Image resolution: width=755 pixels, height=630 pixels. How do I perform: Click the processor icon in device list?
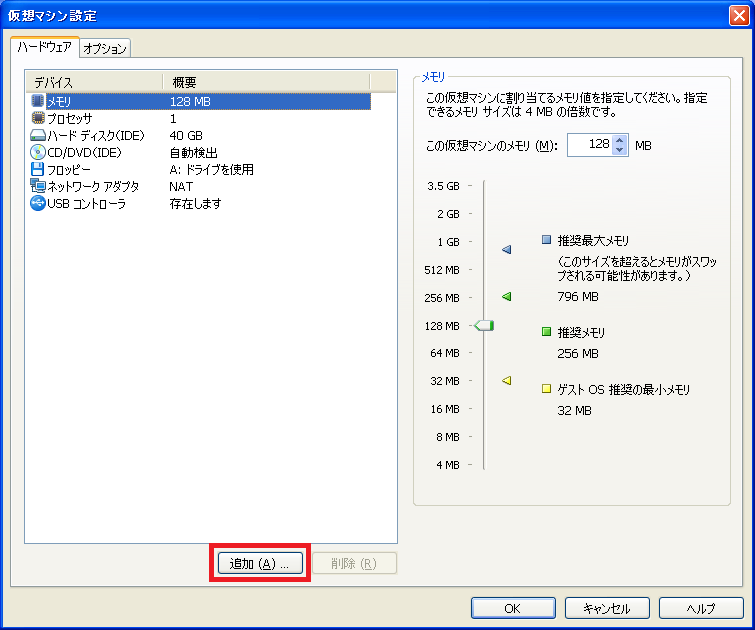click(x=38, y=118)
